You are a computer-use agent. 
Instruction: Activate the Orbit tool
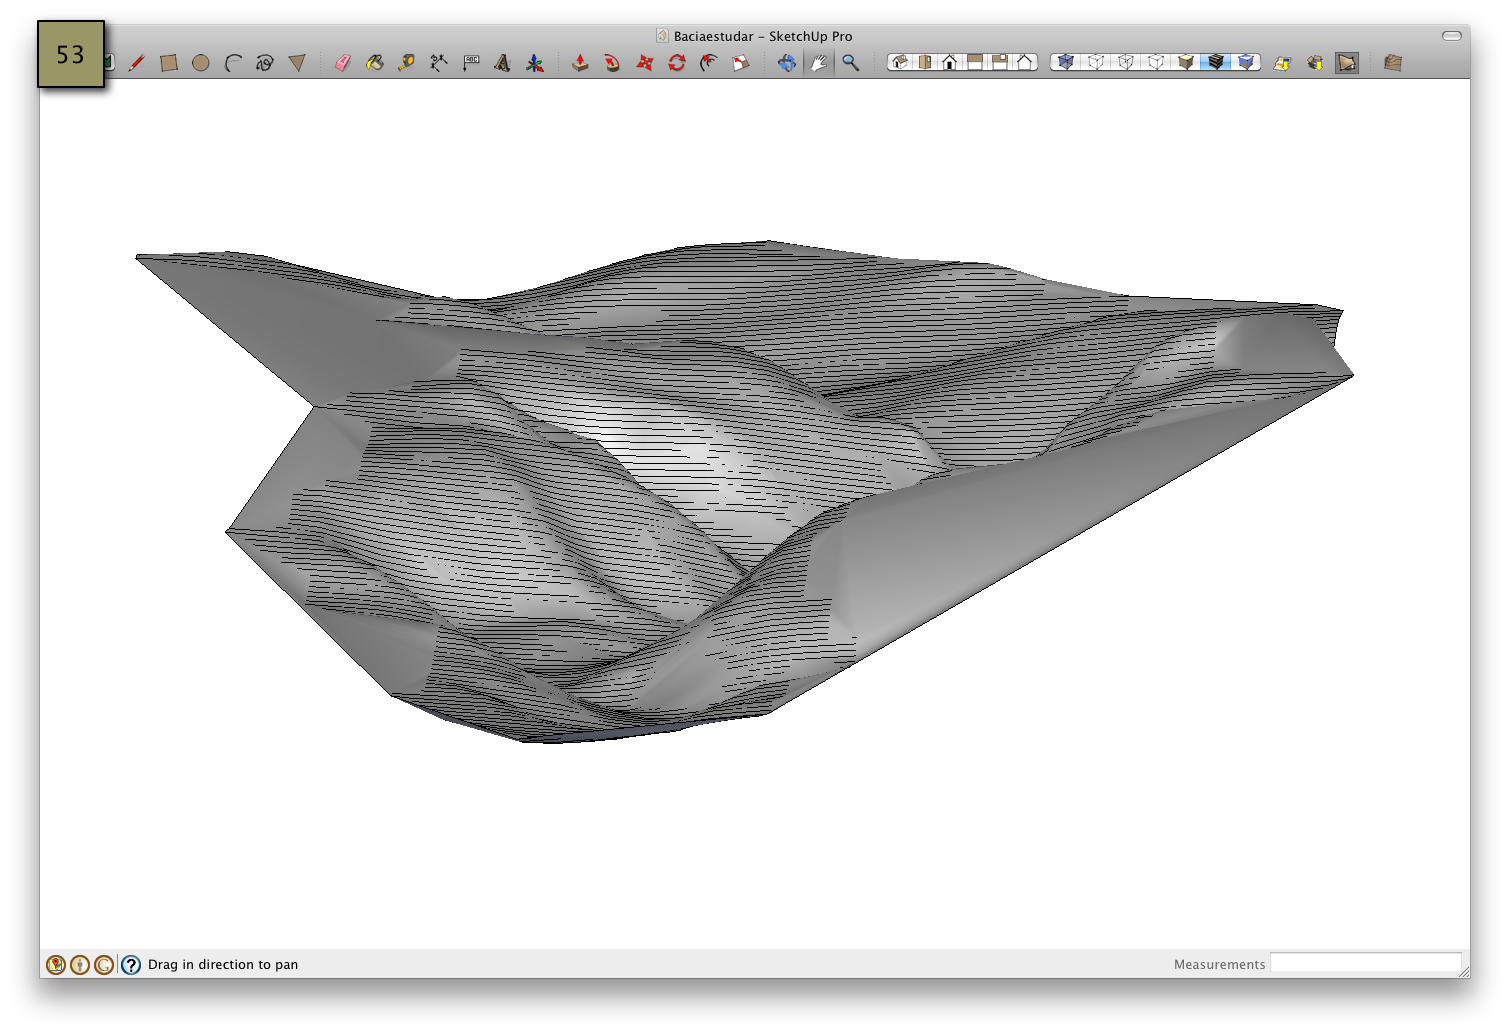tap(786, 62)
